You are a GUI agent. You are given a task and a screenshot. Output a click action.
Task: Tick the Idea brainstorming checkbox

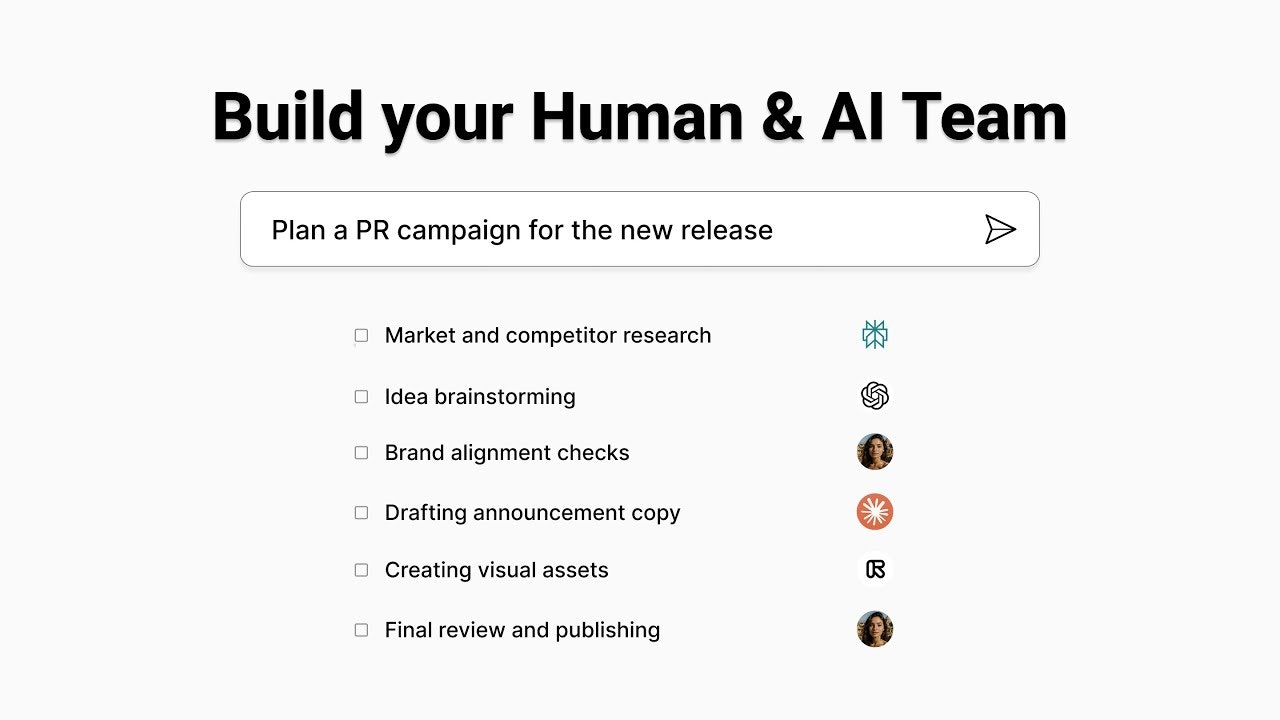[x=361, y=397]
